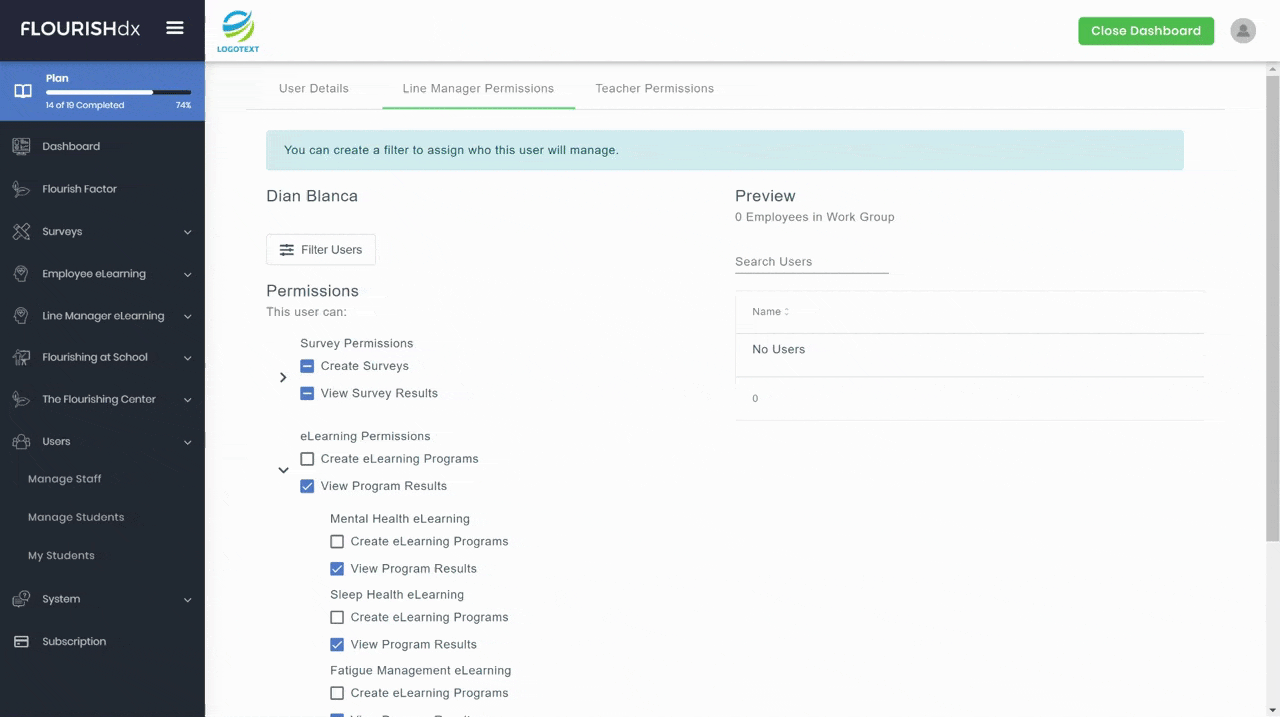Toggle the hamburger menu icon
1280x717 pixels.
tap(175, 28)
